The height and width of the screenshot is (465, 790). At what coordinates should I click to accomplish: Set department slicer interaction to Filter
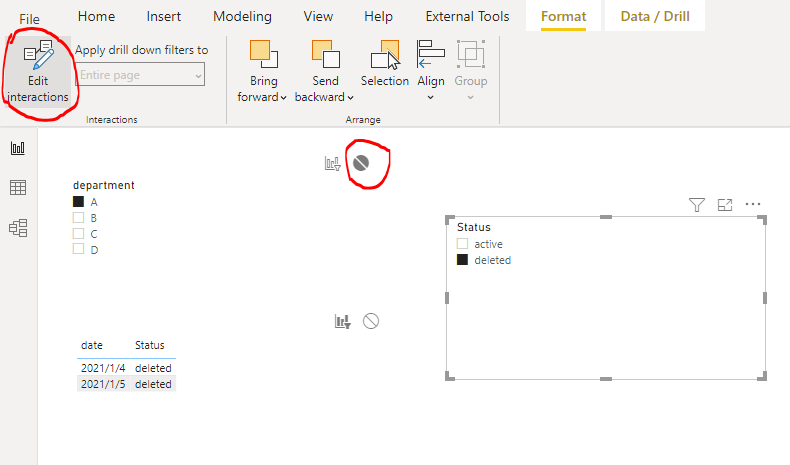click(333, 163)
